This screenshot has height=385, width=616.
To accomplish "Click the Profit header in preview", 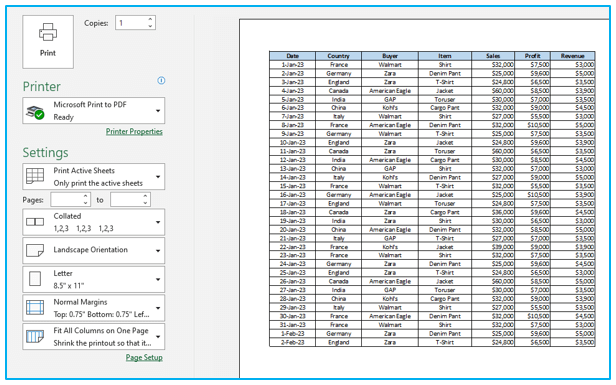I will click(x=532, y=56).
